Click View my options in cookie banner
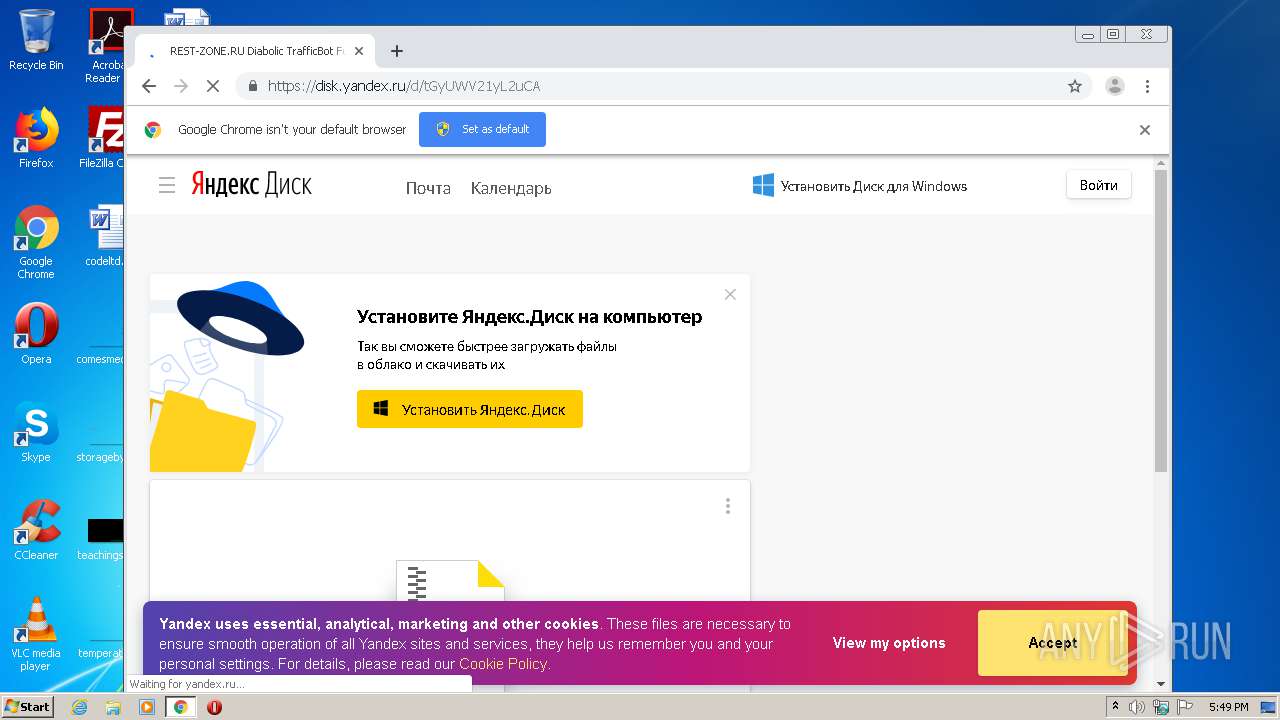The width and height of the screenshot is (1280, 720). 889,643
